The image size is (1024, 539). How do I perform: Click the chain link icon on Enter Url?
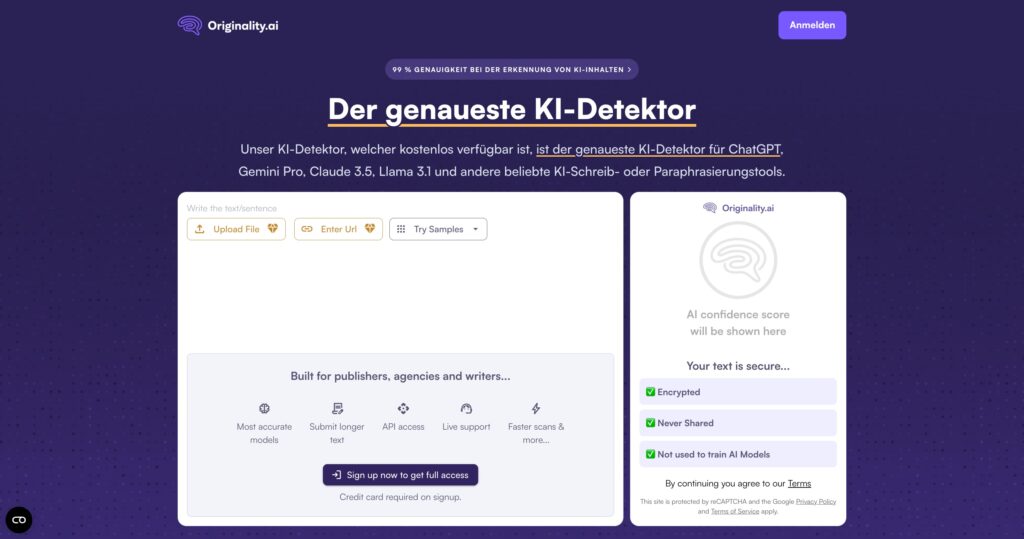click(x=307, y=229)
